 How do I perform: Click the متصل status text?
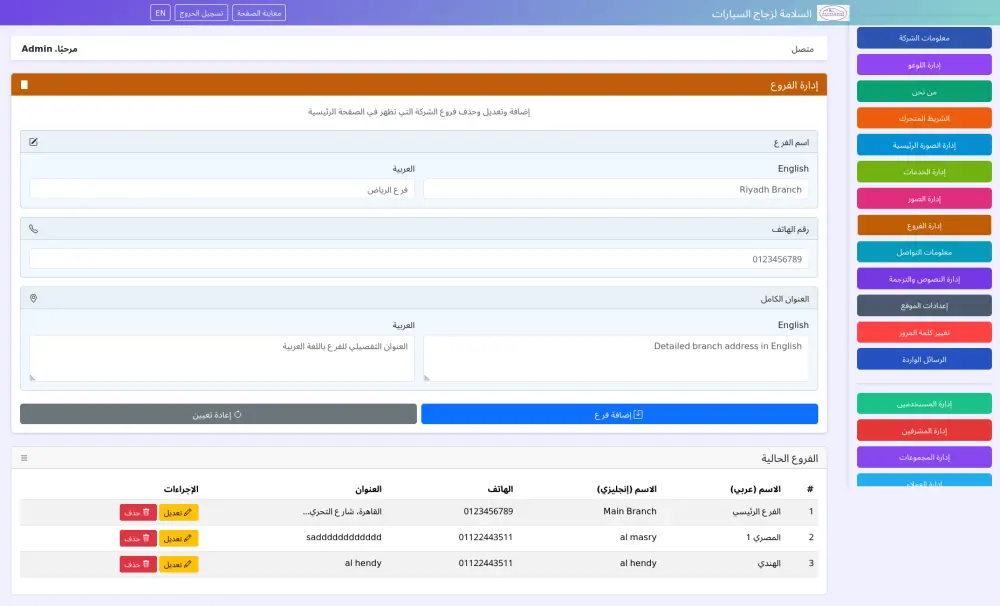coord(802,49)
